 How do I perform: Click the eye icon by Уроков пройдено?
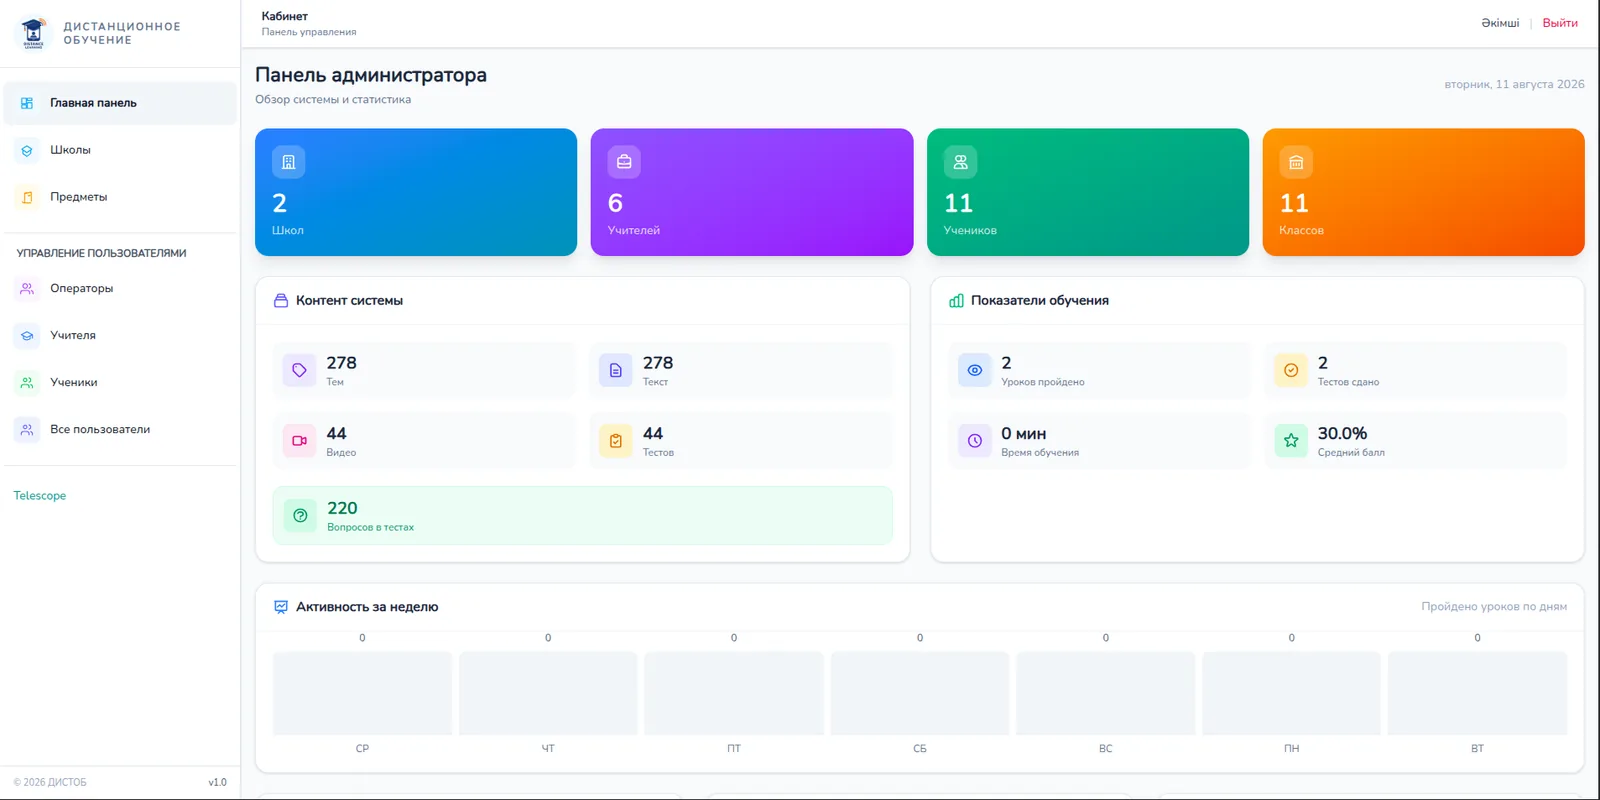(974, 370)
